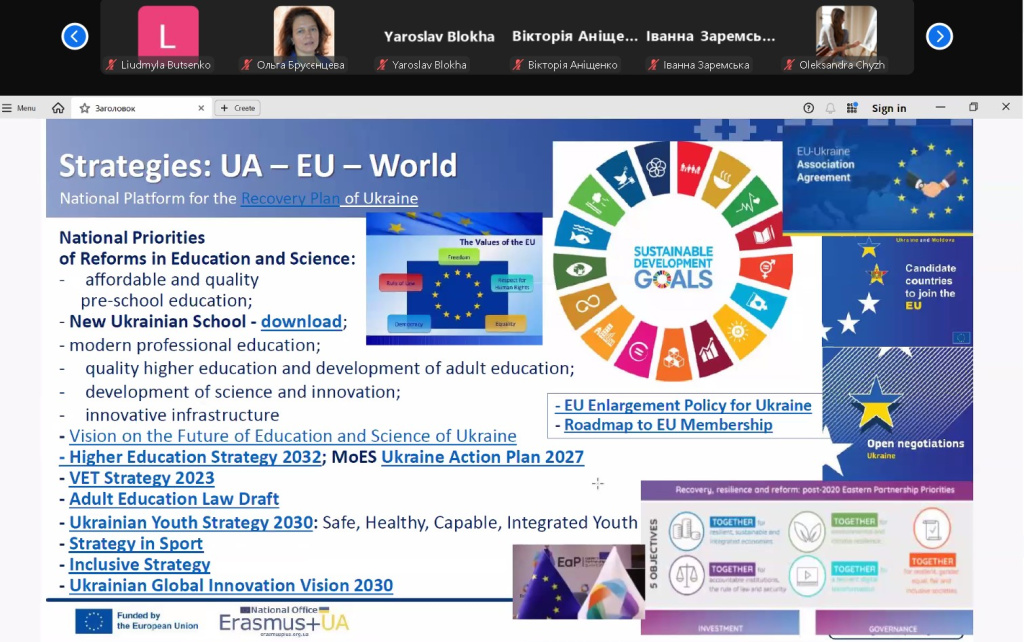Click the GOVERNANCE banner at bottom
The image size is (1024, 642).
(x=893, y=622)
